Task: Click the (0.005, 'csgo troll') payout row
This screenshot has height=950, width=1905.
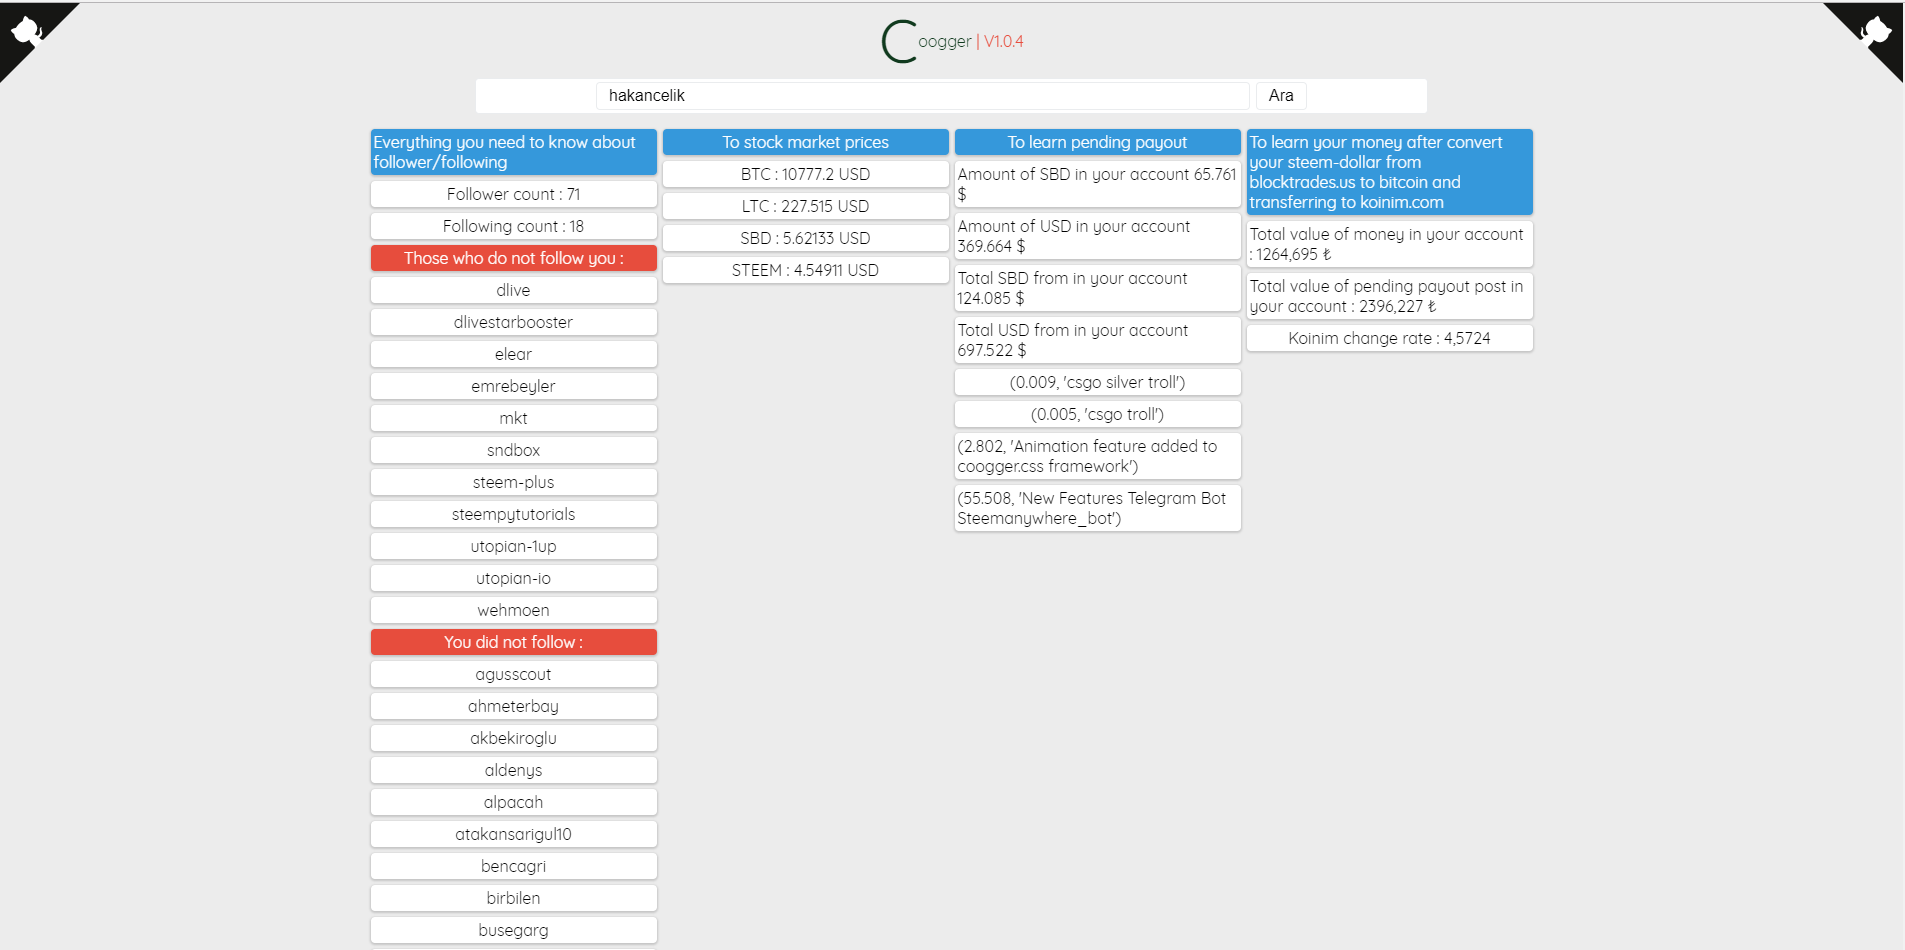Action: click(x=1098, y=414)
